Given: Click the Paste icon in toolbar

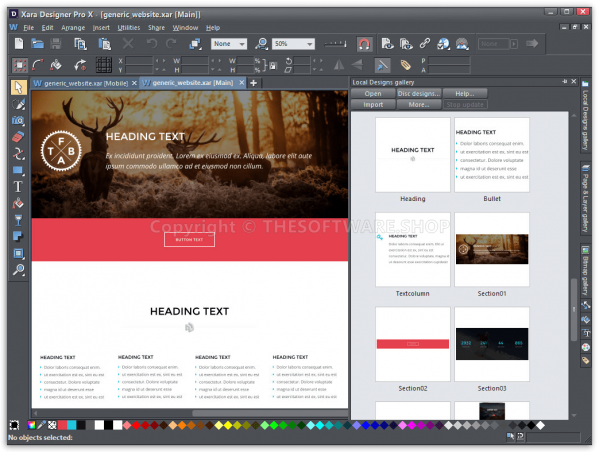Looking at the screenshot, I should [x=104, y=44].
